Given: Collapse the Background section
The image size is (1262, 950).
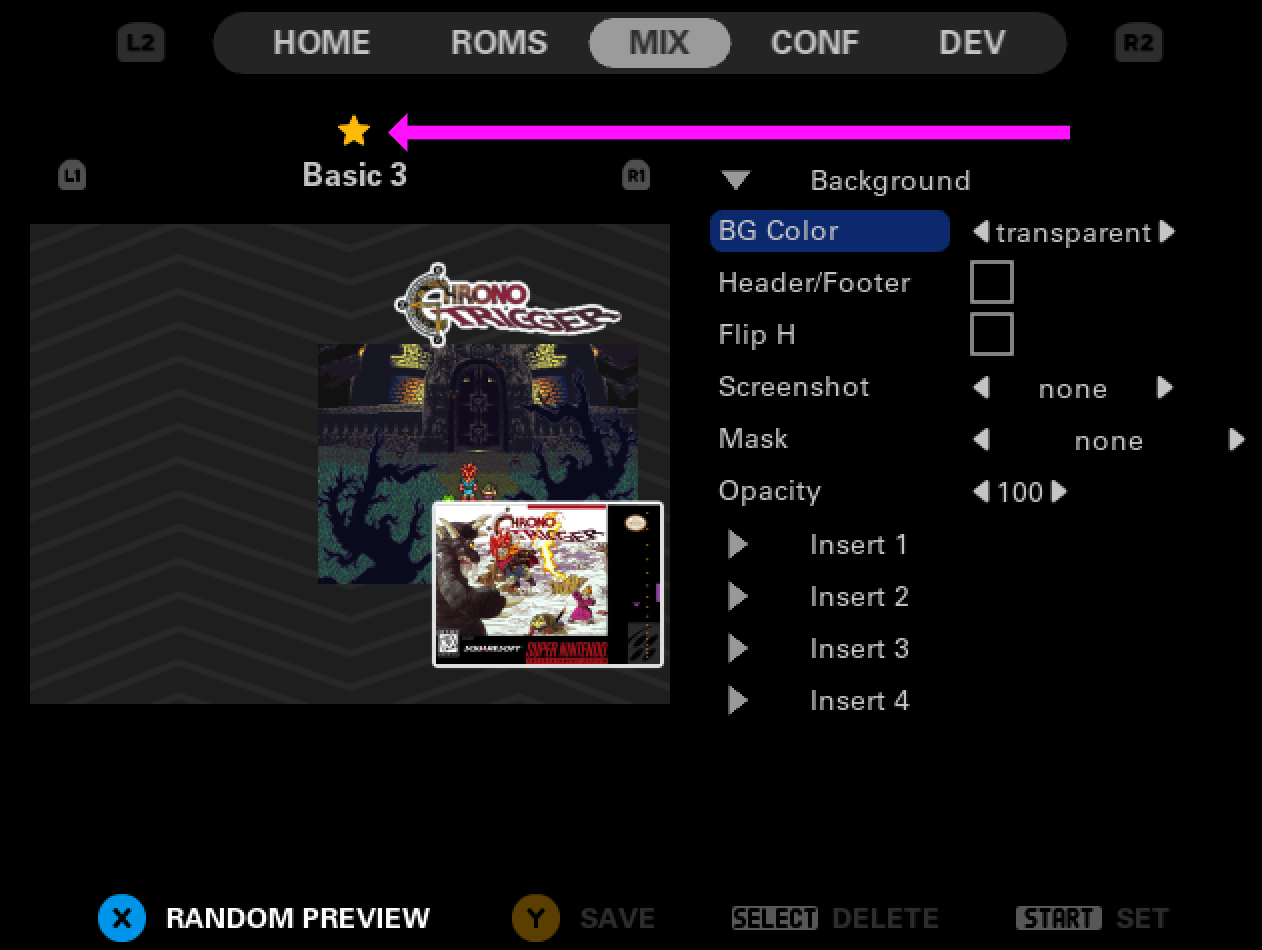Looking at the screenshot, I should pos(737,181).
